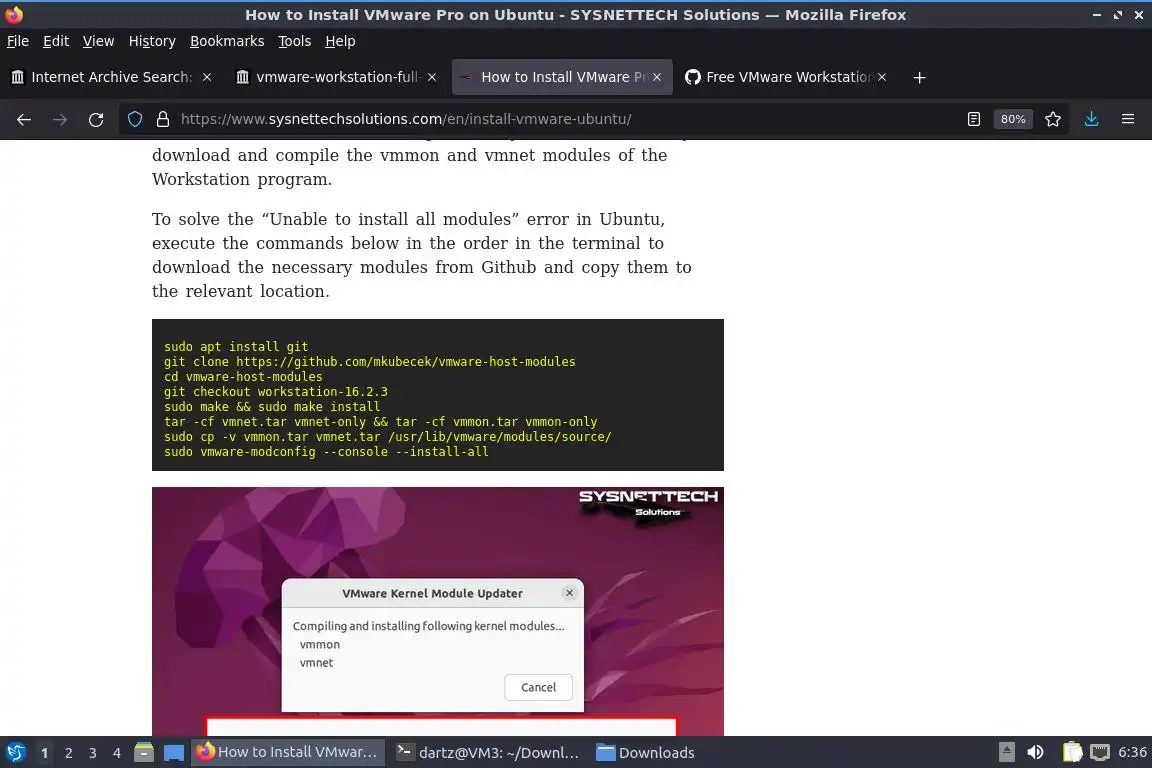Go back to the previous page
The height and width of the screenshot is (768, 1152).
(x=24, y=119)
